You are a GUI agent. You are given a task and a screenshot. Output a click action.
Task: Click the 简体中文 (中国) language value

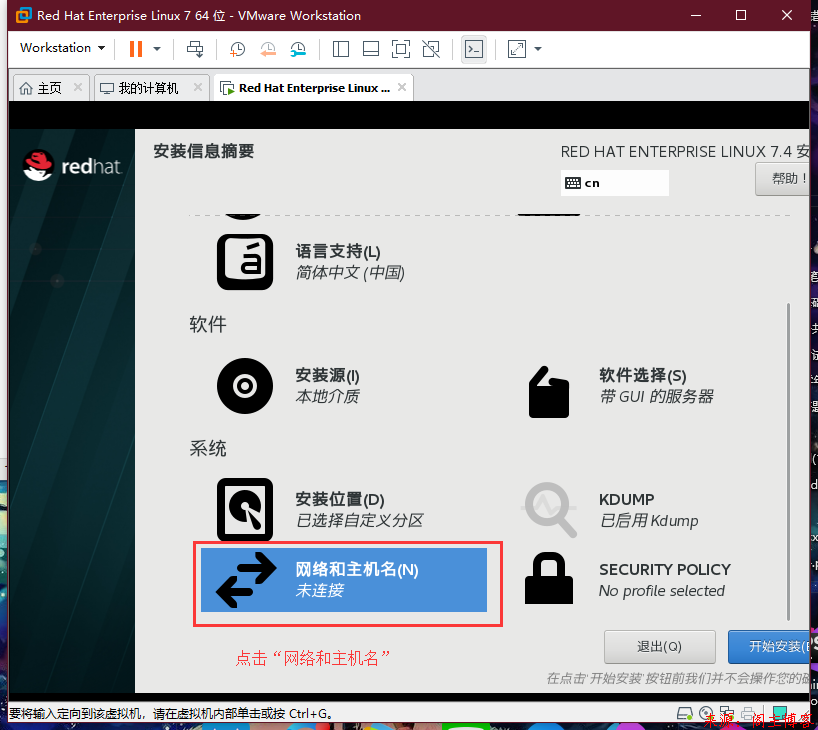point(350,272)
